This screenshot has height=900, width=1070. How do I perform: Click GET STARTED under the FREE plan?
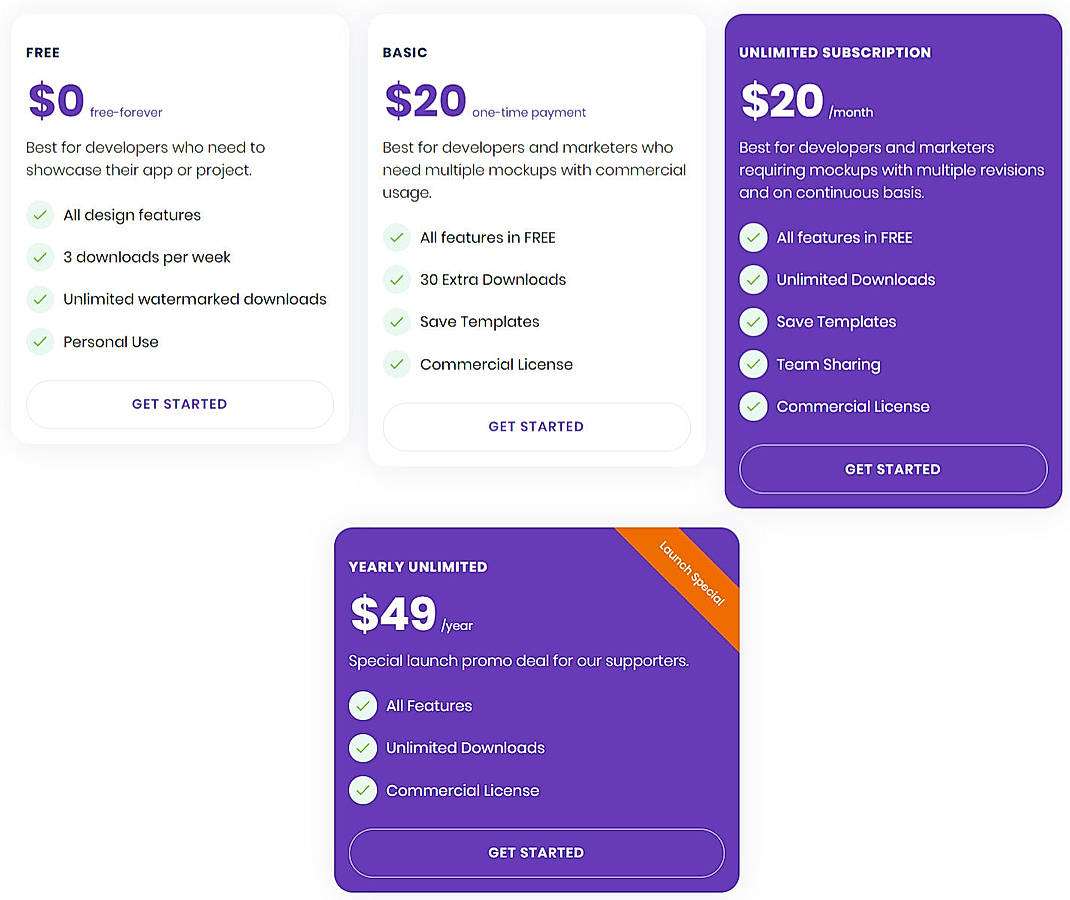click(x=179, y=404)
